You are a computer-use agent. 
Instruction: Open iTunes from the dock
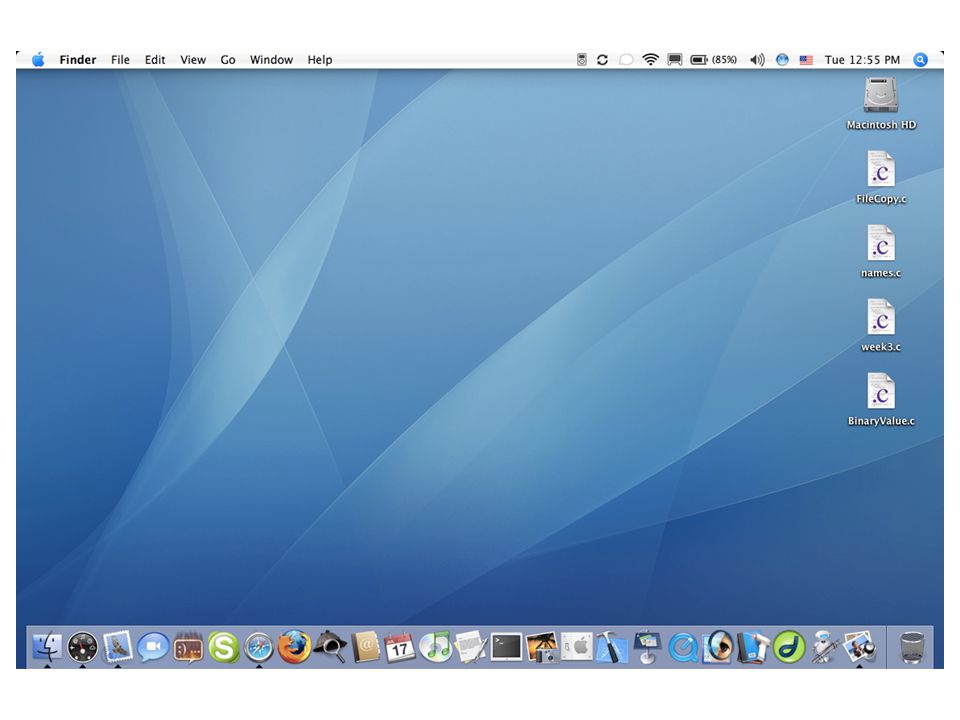[435, 647]
